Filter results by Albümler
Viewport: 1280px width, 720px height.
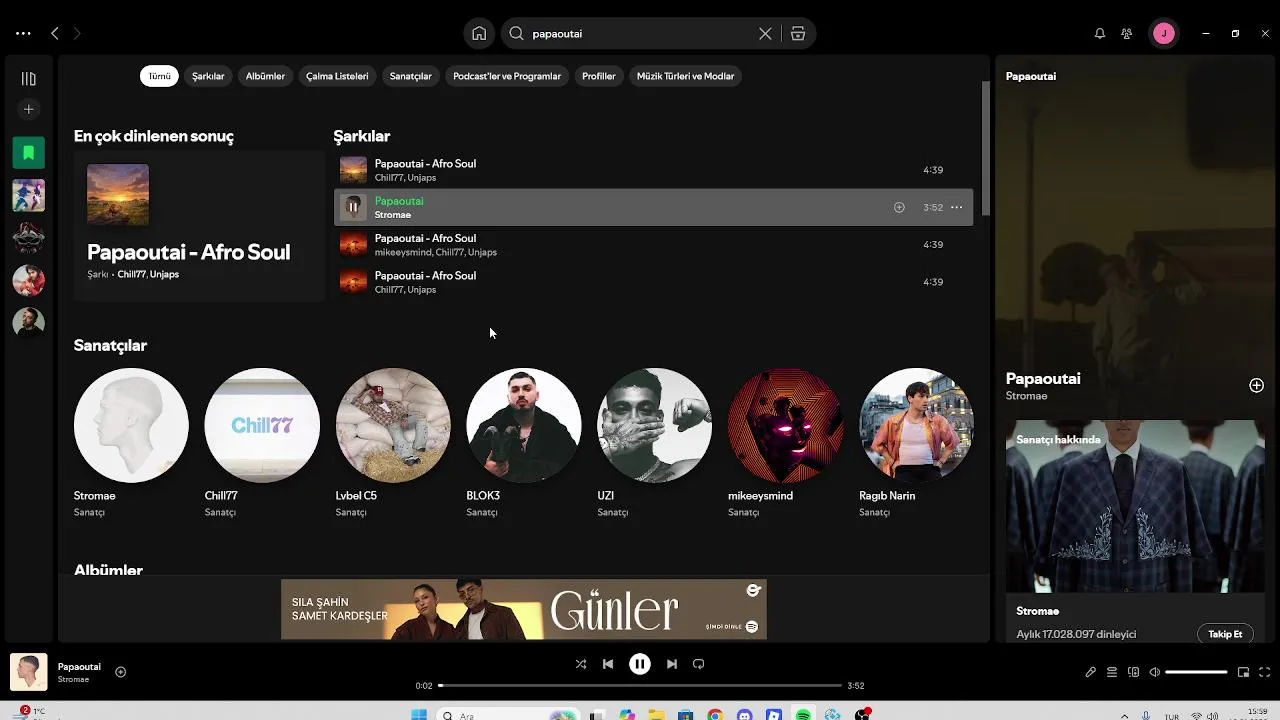click(265, 76)
